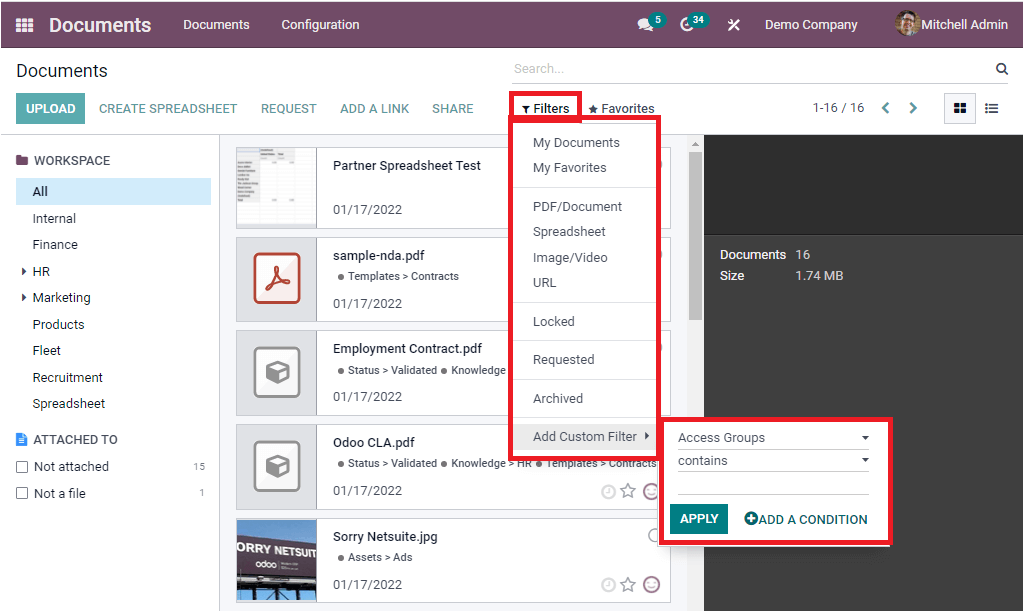Screen dimensions: 1024x612
Task: Star the Sorry Netsuite.jpg document
Action: click(x=628, y=585)
